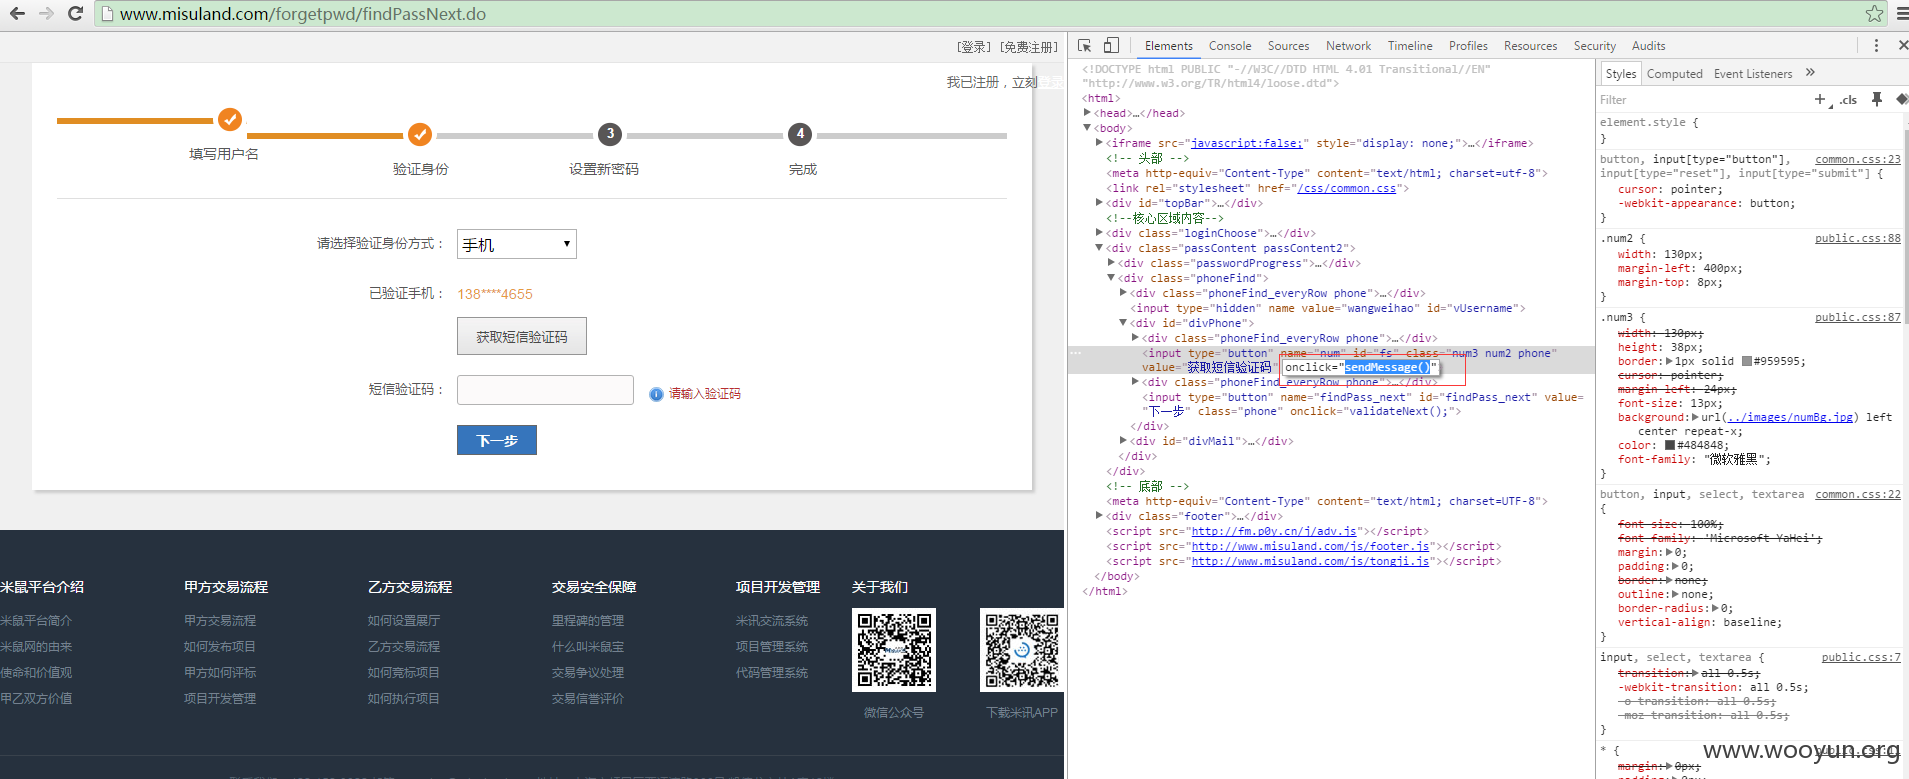Click the info icon beside 请输入验证码

tap(656, 394)
